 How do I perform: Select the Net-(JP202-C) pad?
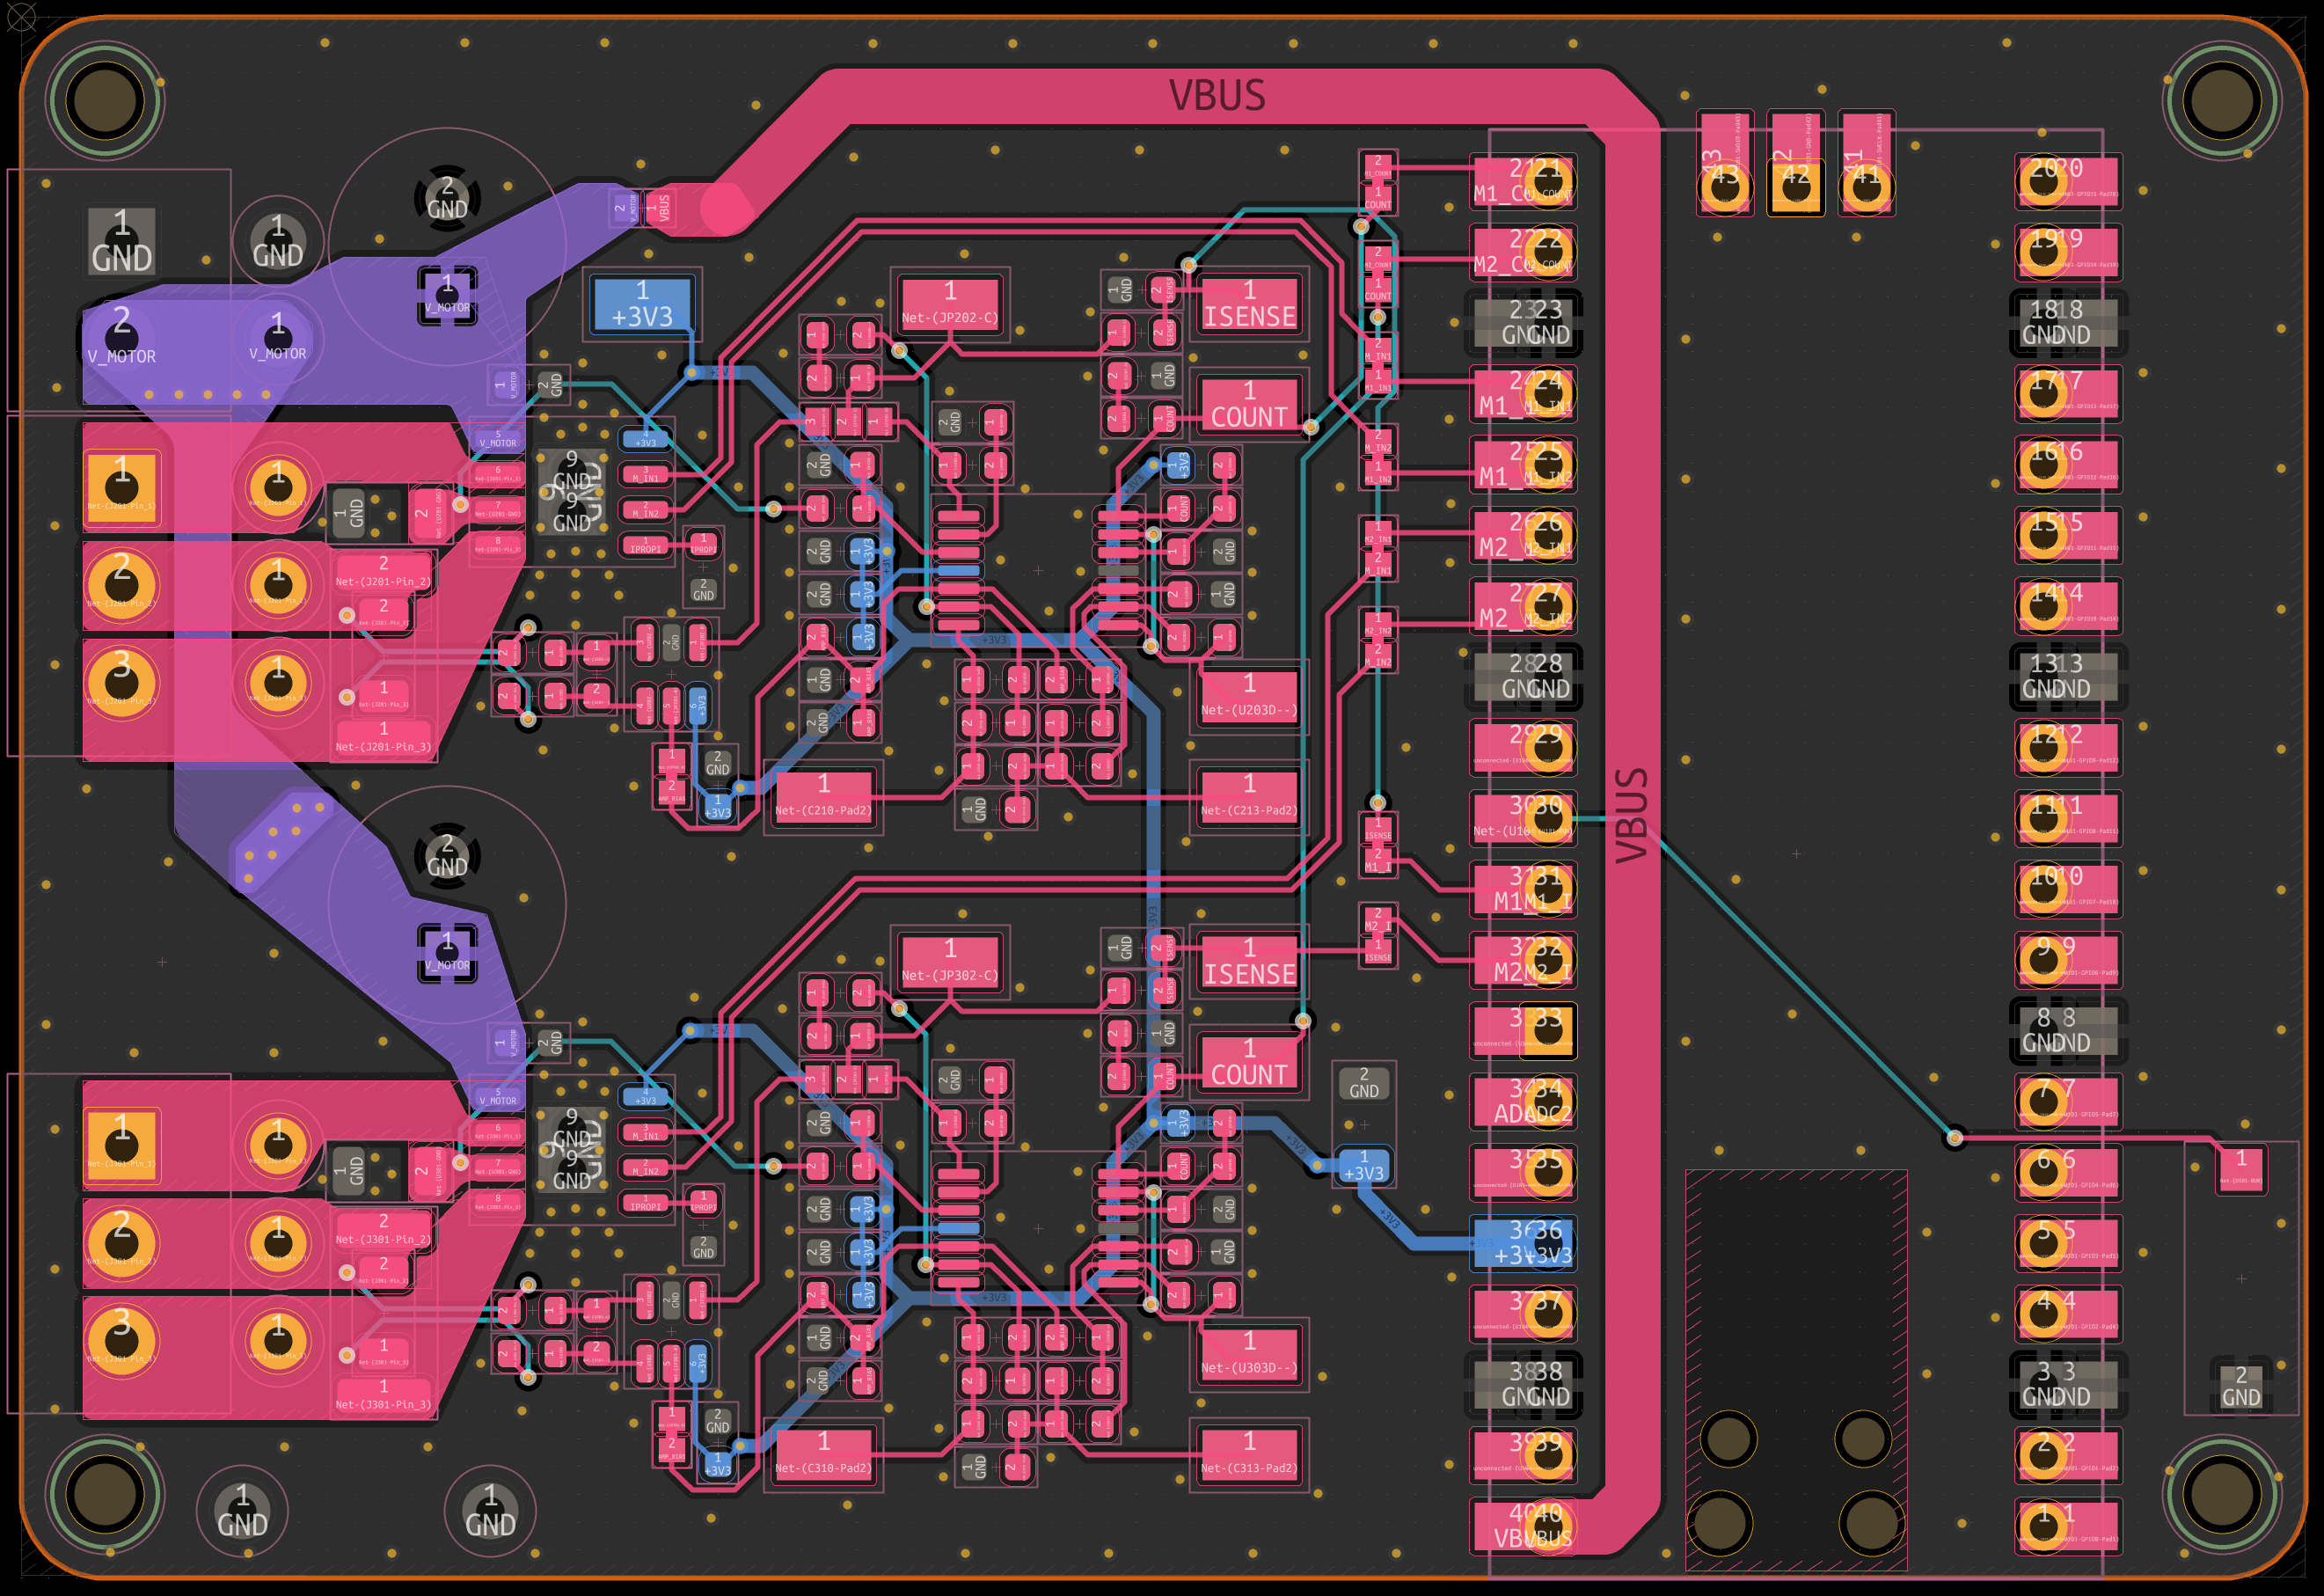pos(950,305)
